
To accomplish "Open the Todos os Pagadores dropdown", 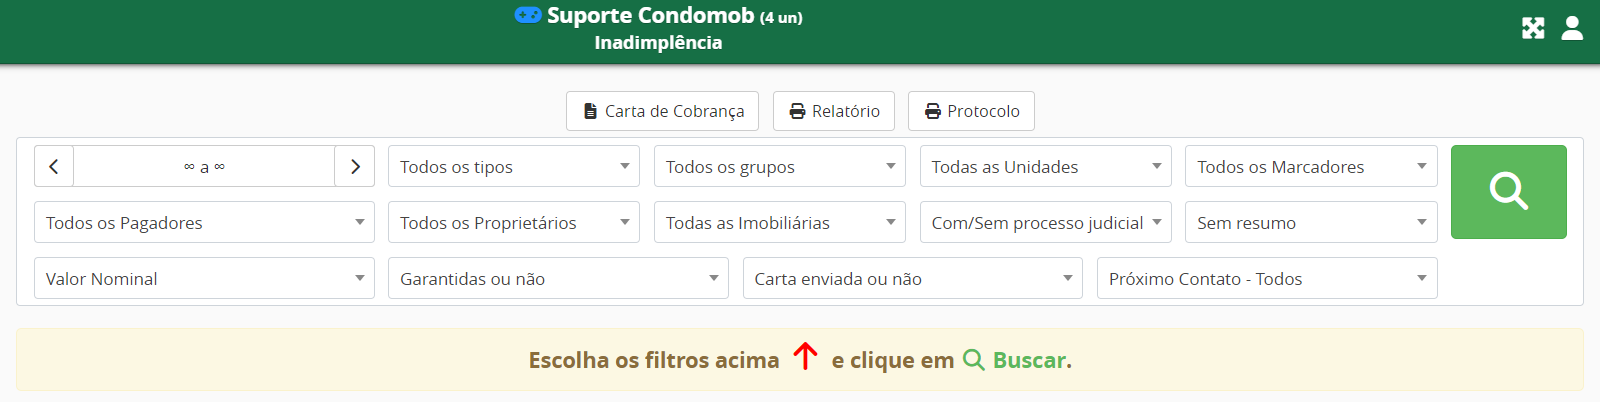I will (x=204, y=223).
